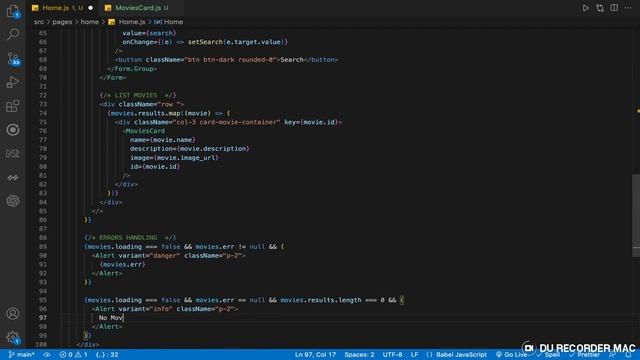Open changes compare icon in editor toolbar

pos(600,8)
